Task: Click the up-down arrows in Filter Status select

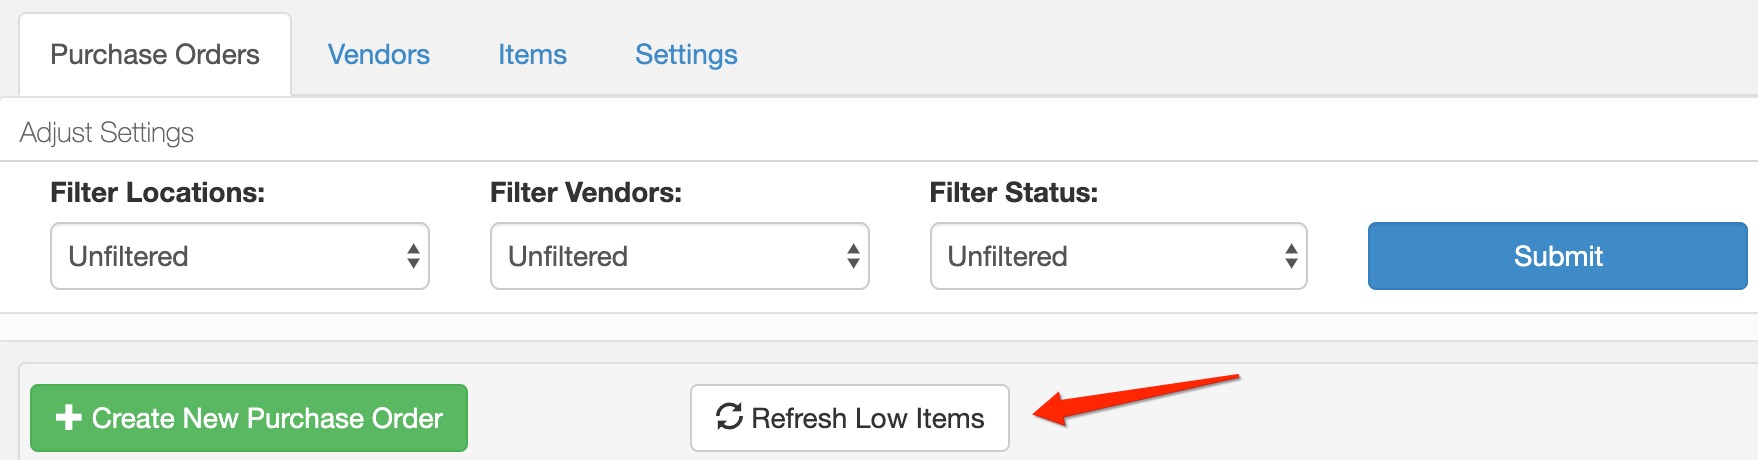Action: click(x=1291, y=257)
